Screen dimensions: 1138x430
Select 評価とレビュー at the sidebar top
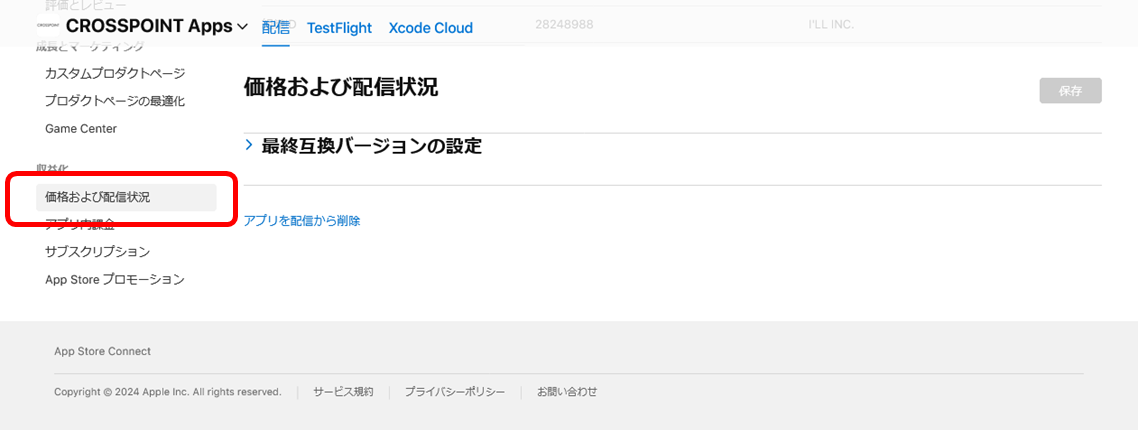(x=86, y=6)
